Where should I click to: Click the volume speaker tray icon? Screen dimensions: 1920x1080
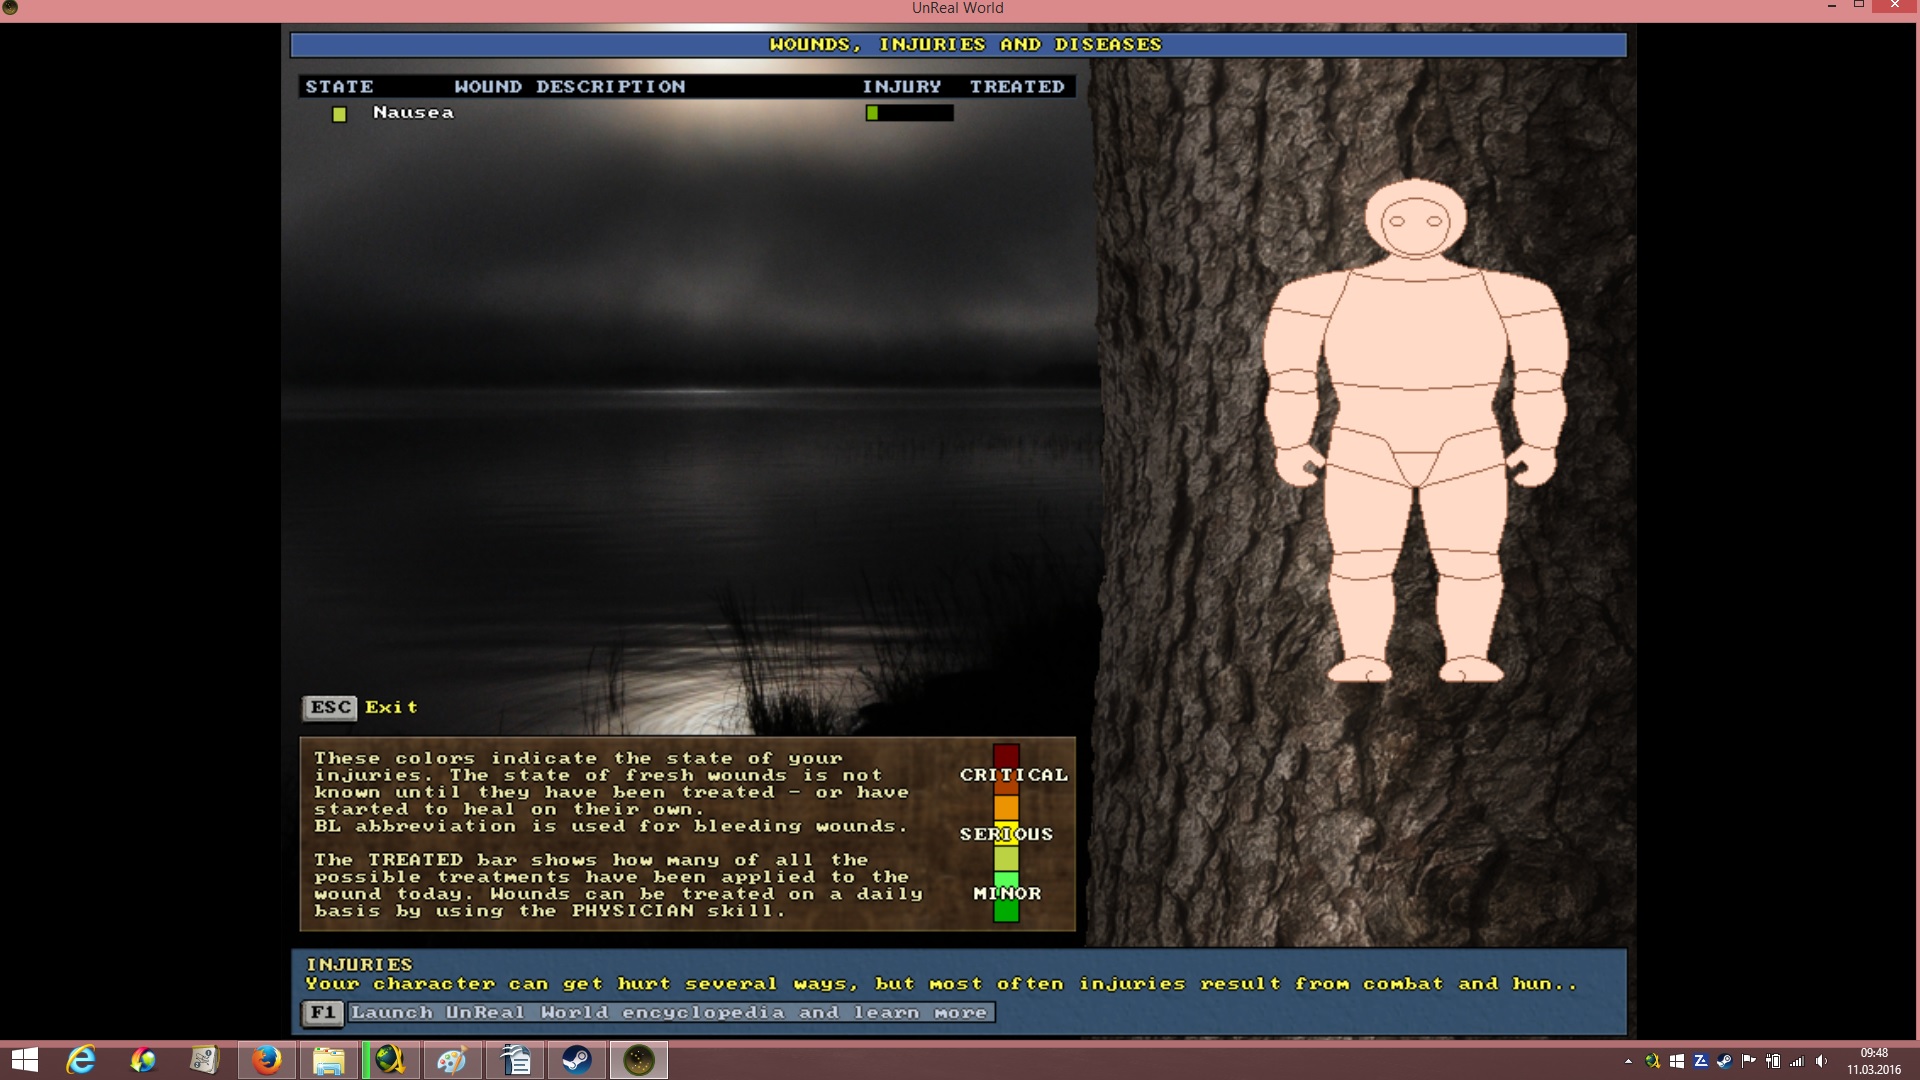point(1821,1061)
